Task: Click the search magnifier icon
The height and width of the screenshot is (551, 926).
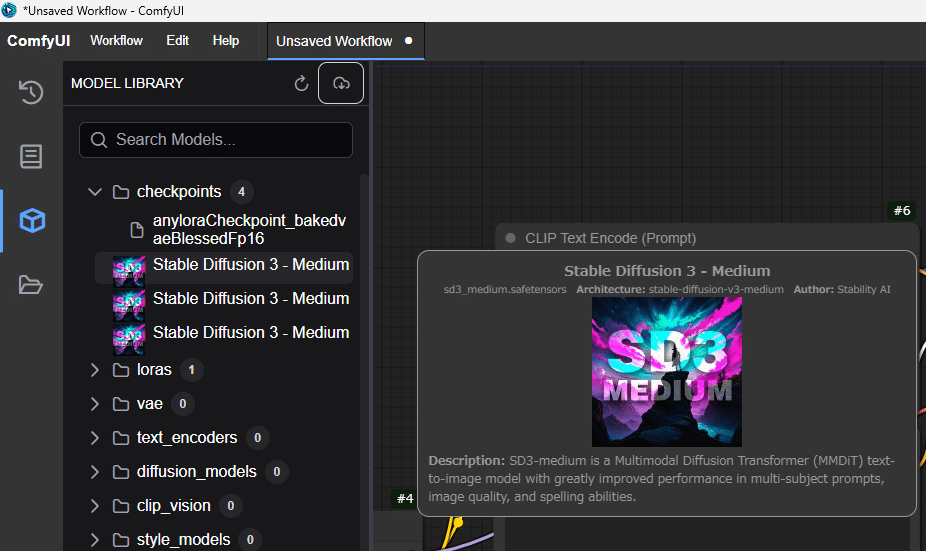Action: 99,140
